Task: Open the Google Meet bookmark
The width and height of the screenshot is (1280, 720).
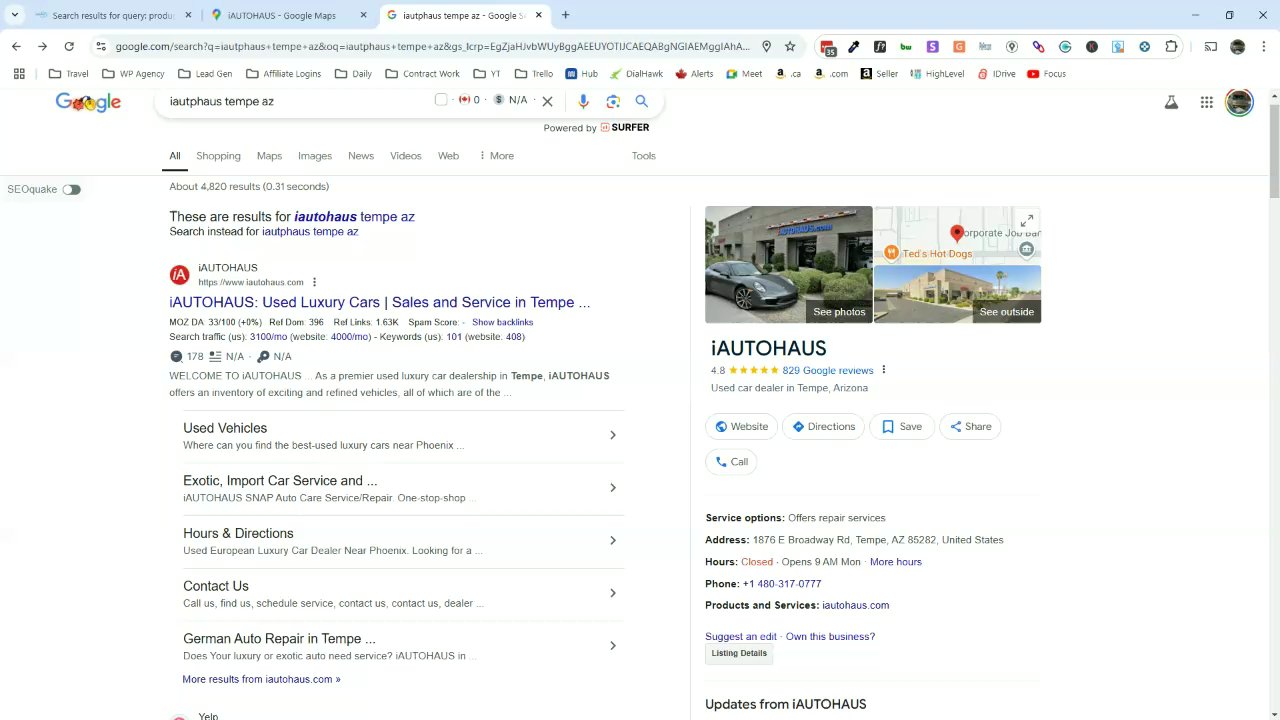Action: tap(744, 74)
